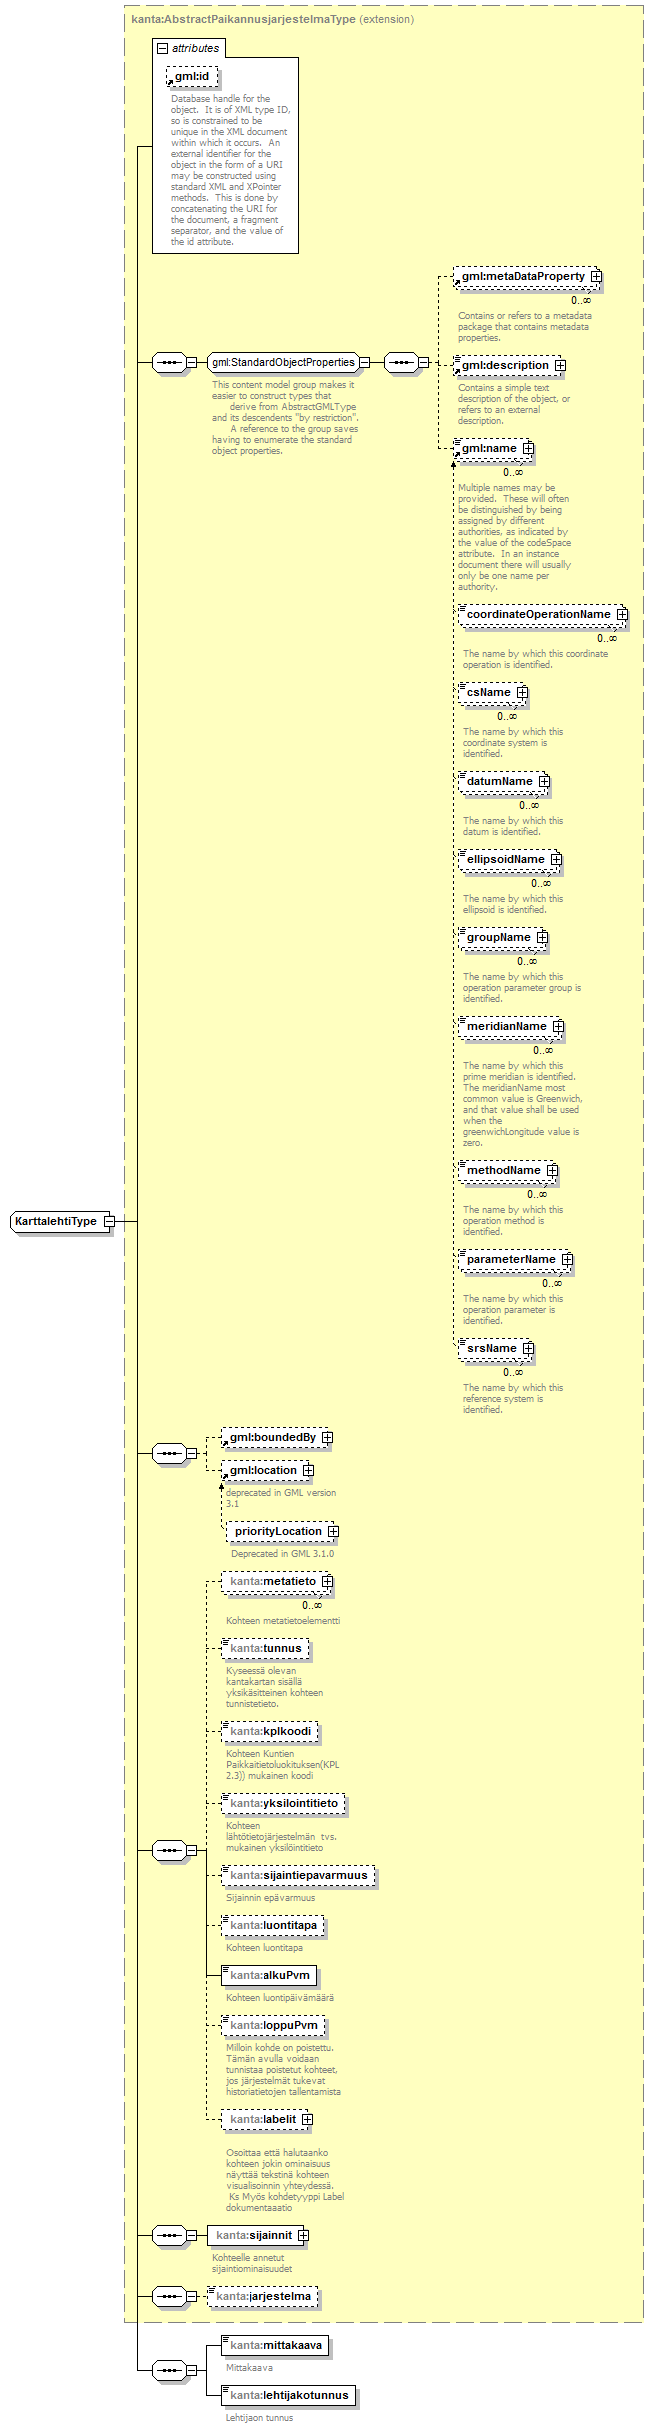Click kanta:AbstractPaikannusjarjestelmaType extension label
654x2428 pixels.
point(272,19)
